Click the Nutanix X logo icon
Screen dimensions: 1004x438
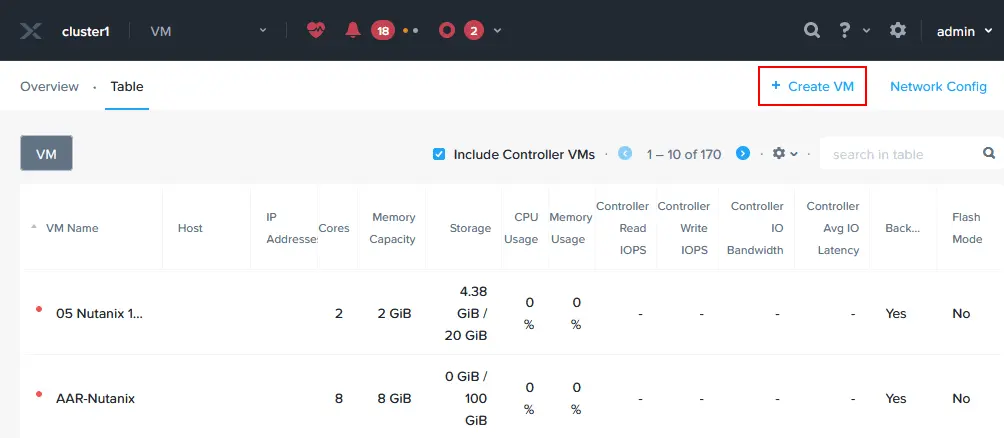(31, 31)
